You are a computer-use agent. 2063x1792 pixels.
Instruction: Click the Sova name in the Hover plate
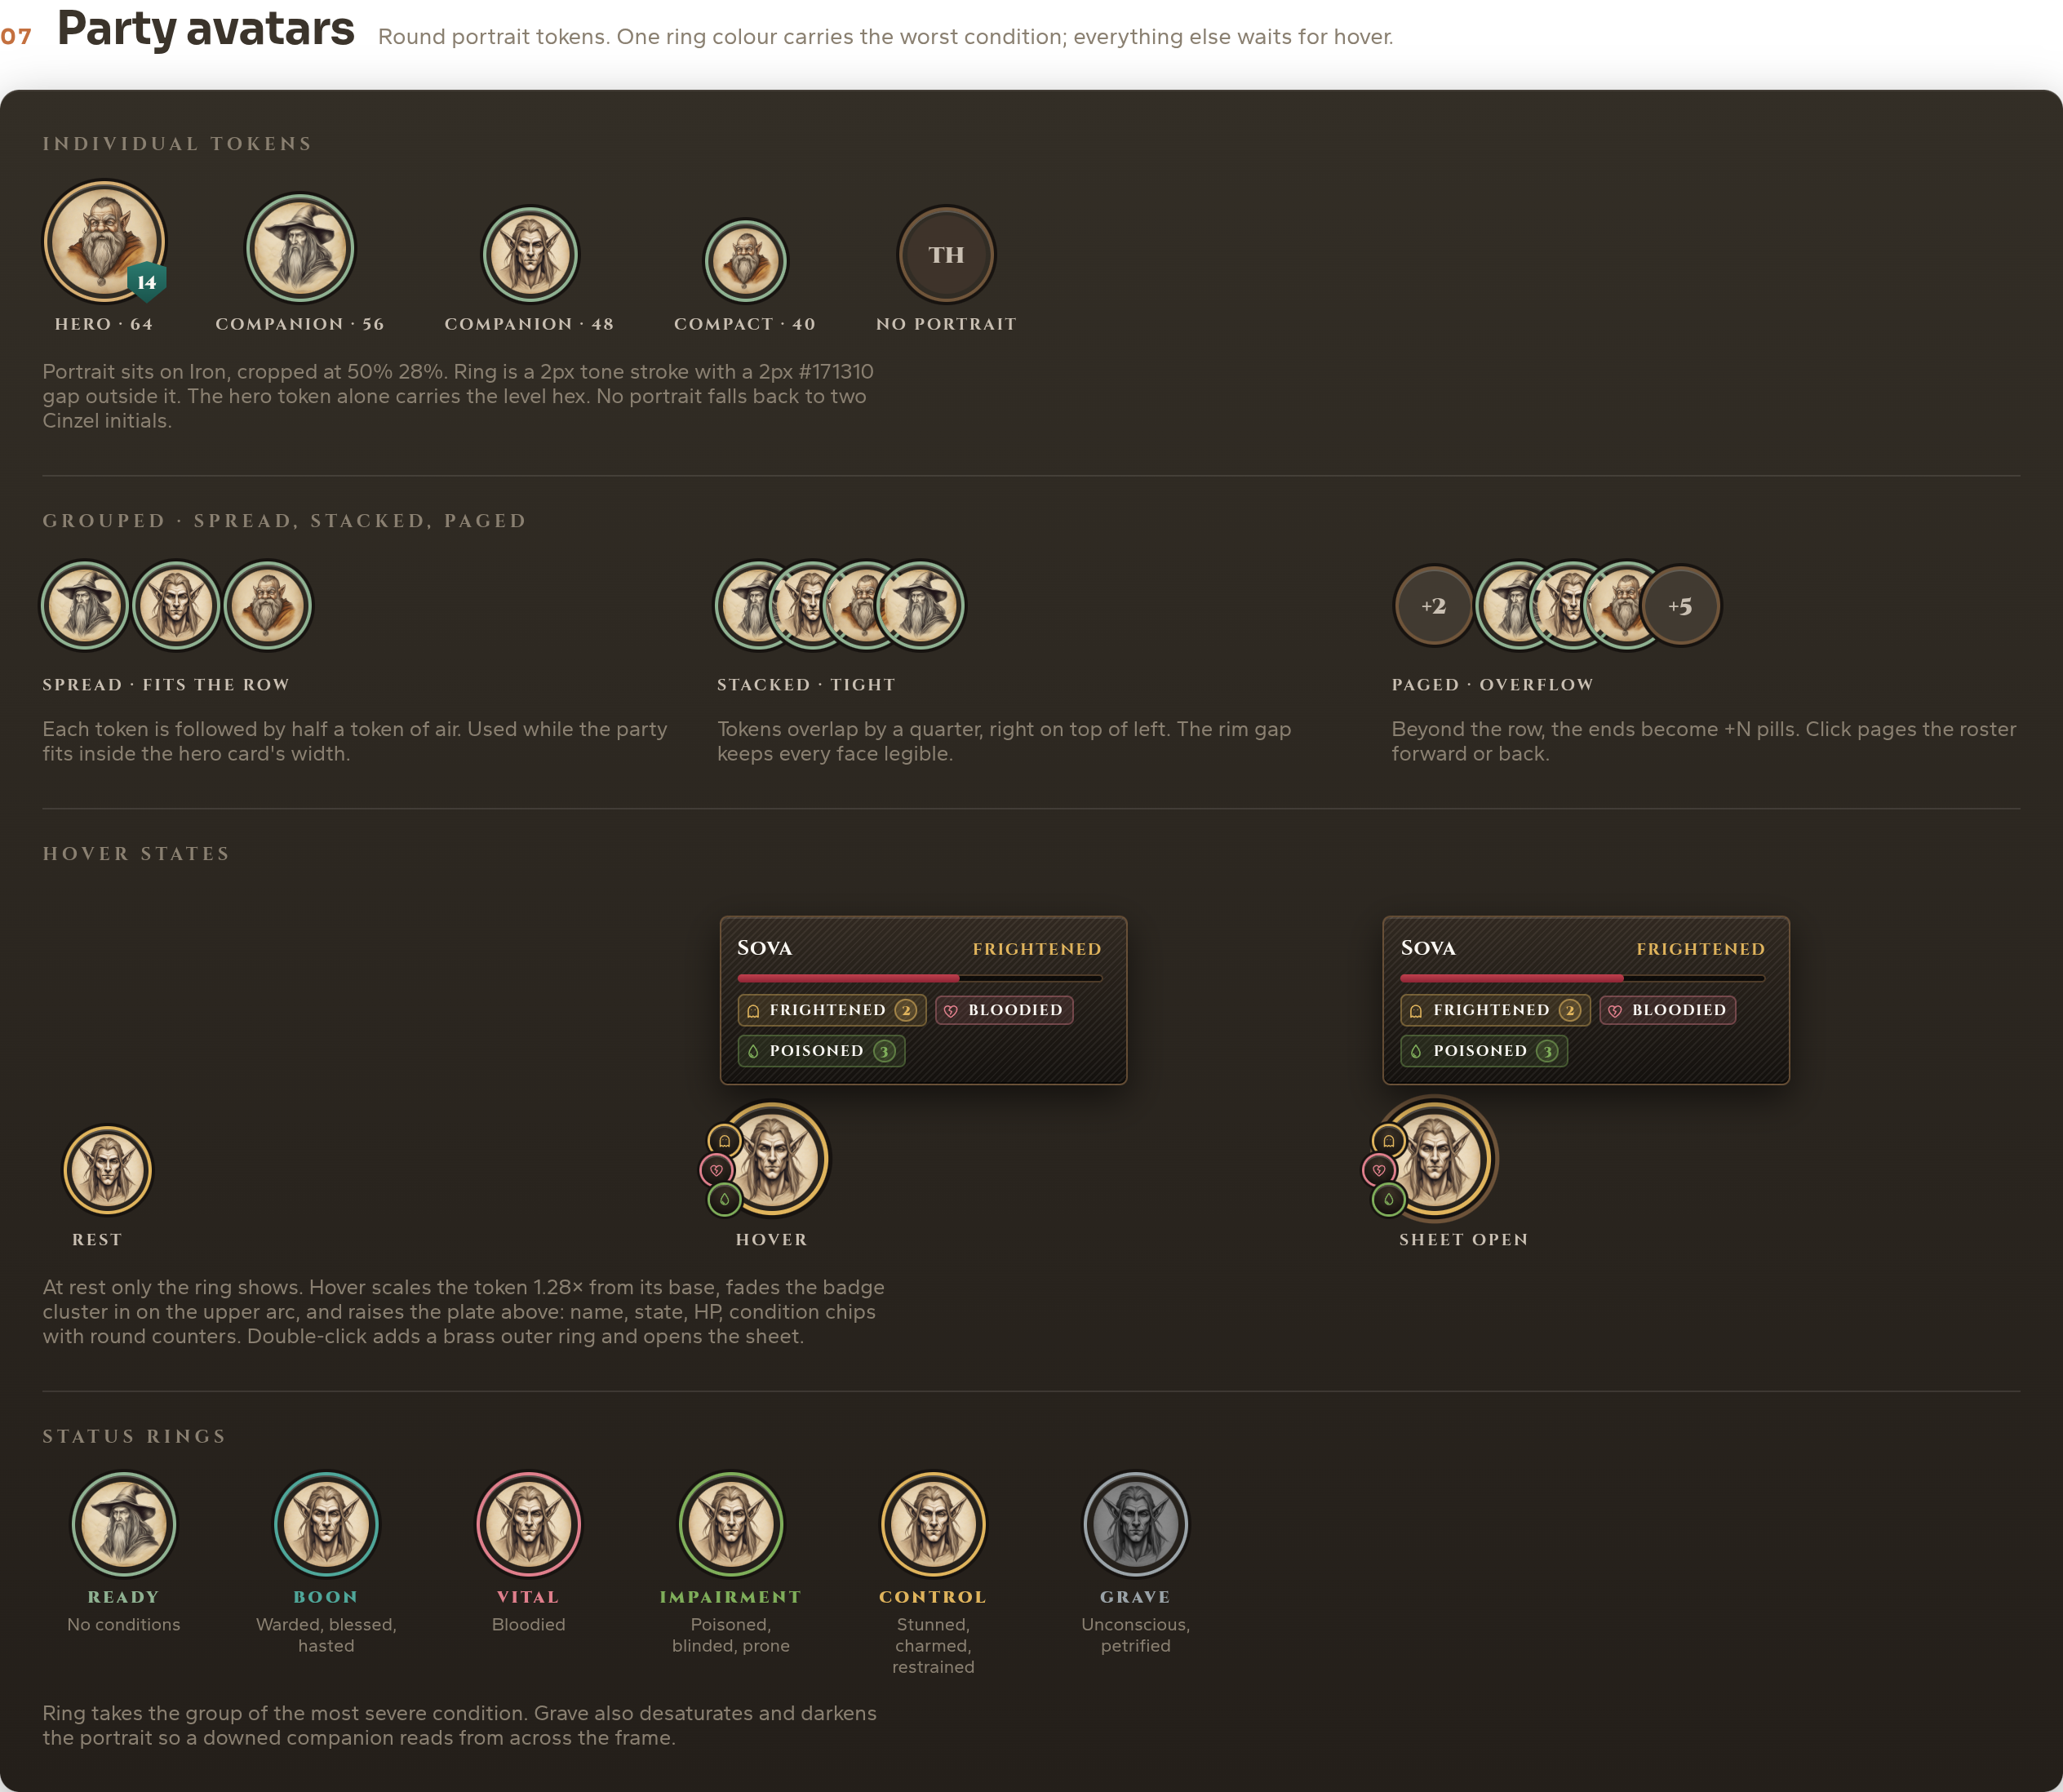tap(765, 948)
